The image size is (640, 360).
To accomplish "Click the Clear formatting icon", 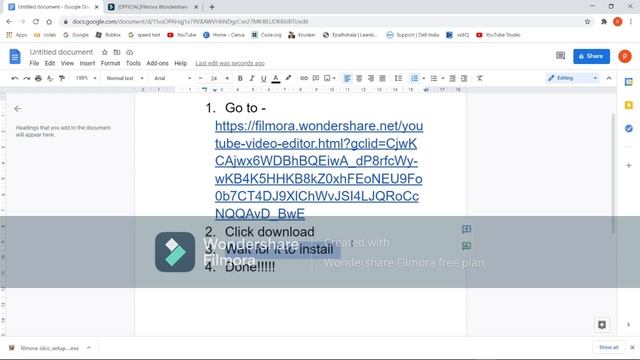I will [x=480, y=78].
